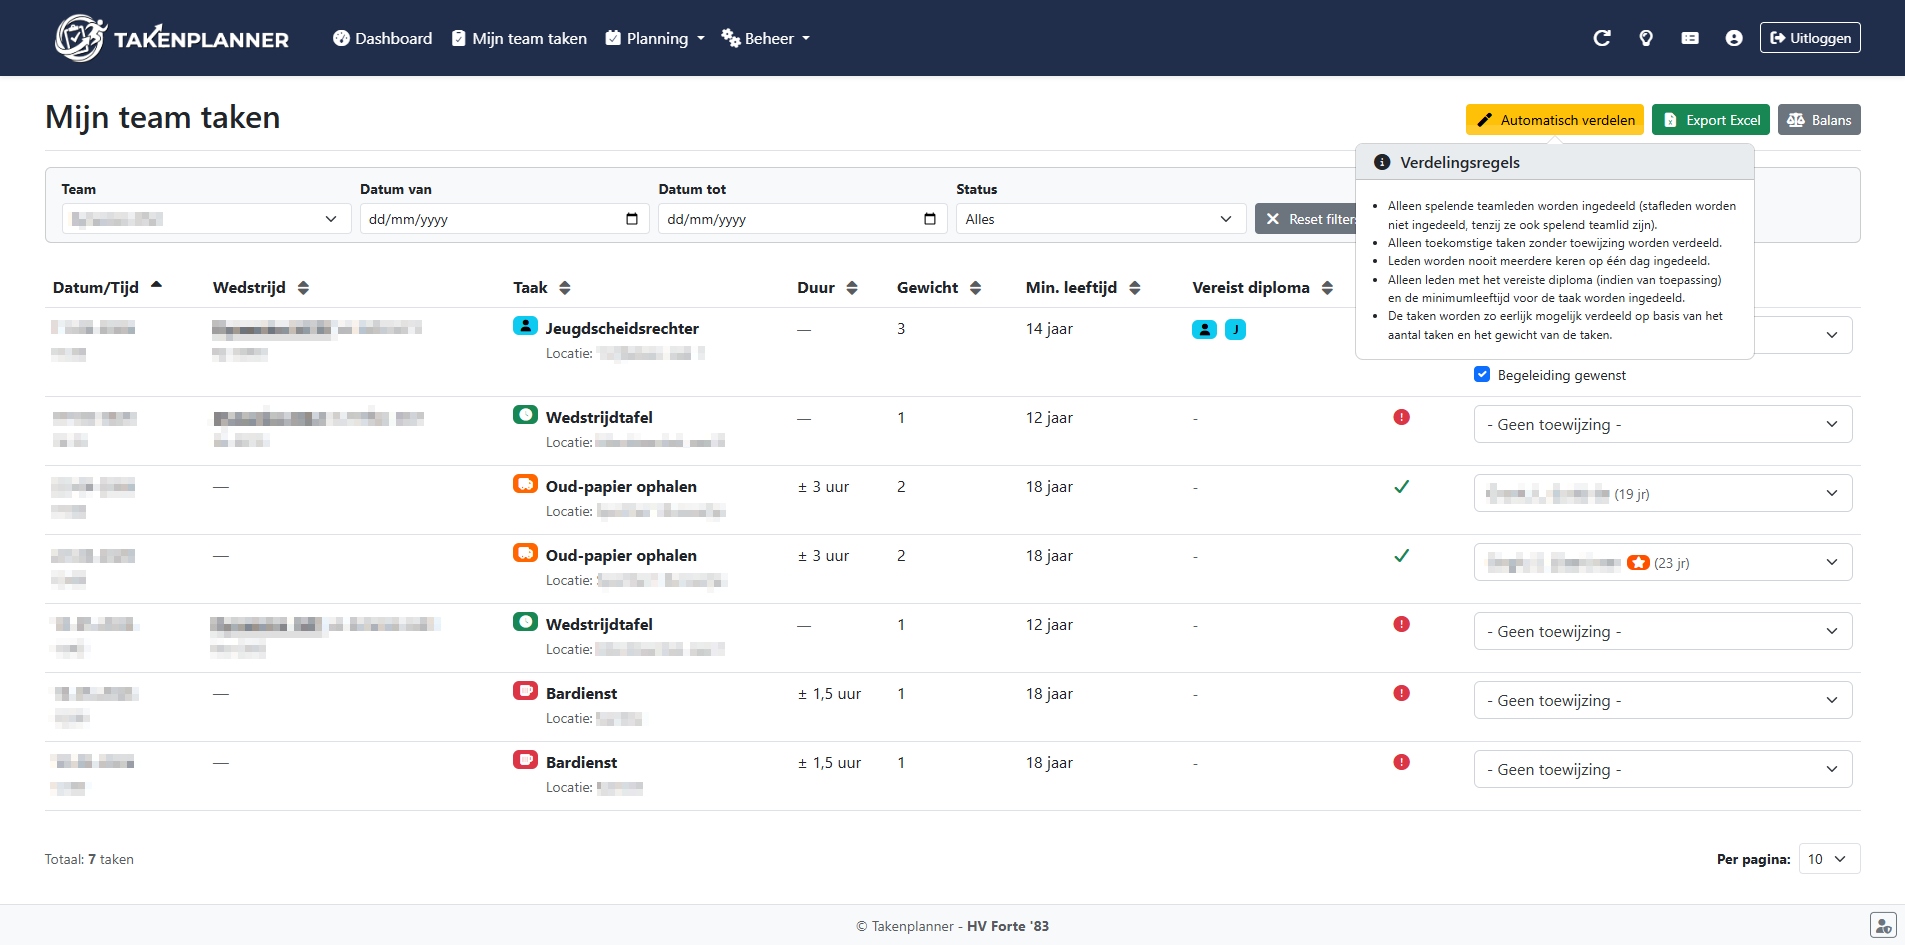Open the list card icon in navbar
The width and height of the screenshot is (1905, 945).
pyautogui.click(x=1690, y=38)
